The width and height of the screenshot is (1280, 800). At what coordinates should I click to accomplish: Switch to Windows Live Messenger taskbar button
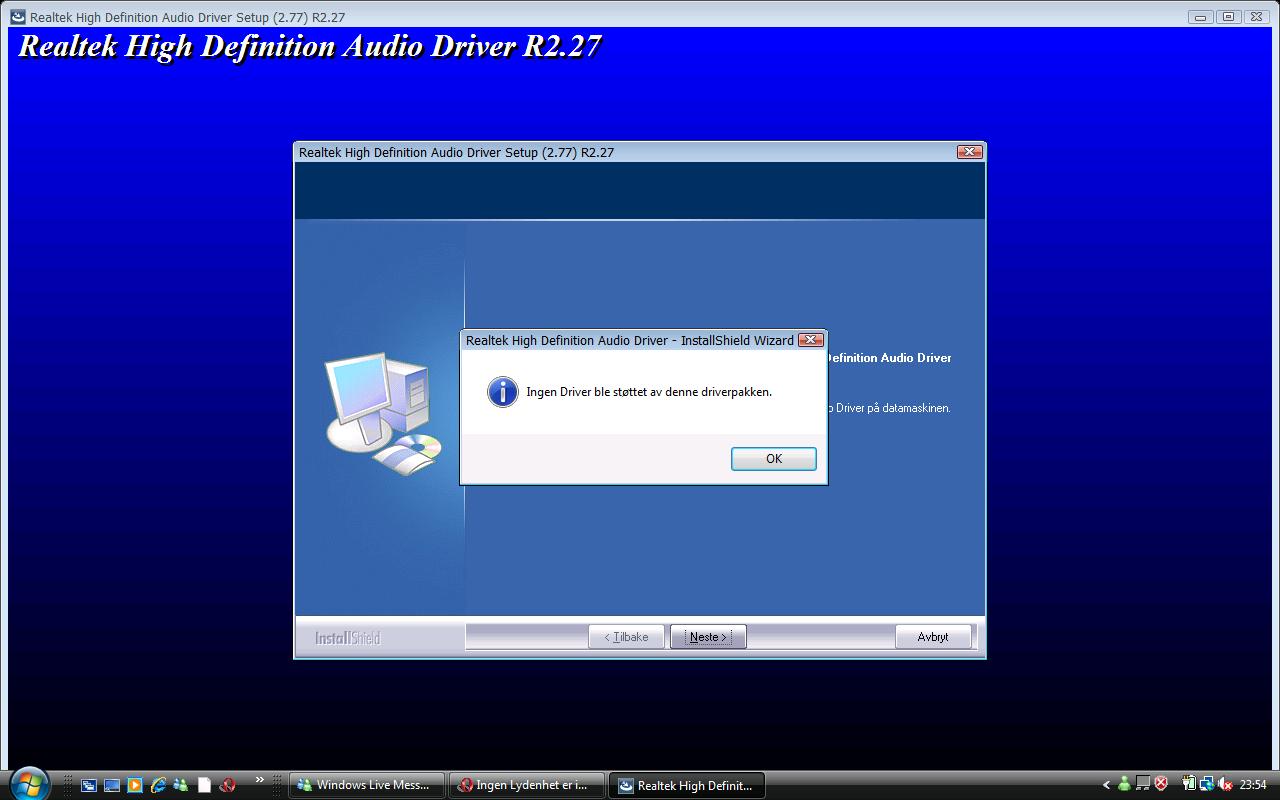point(367,785)
